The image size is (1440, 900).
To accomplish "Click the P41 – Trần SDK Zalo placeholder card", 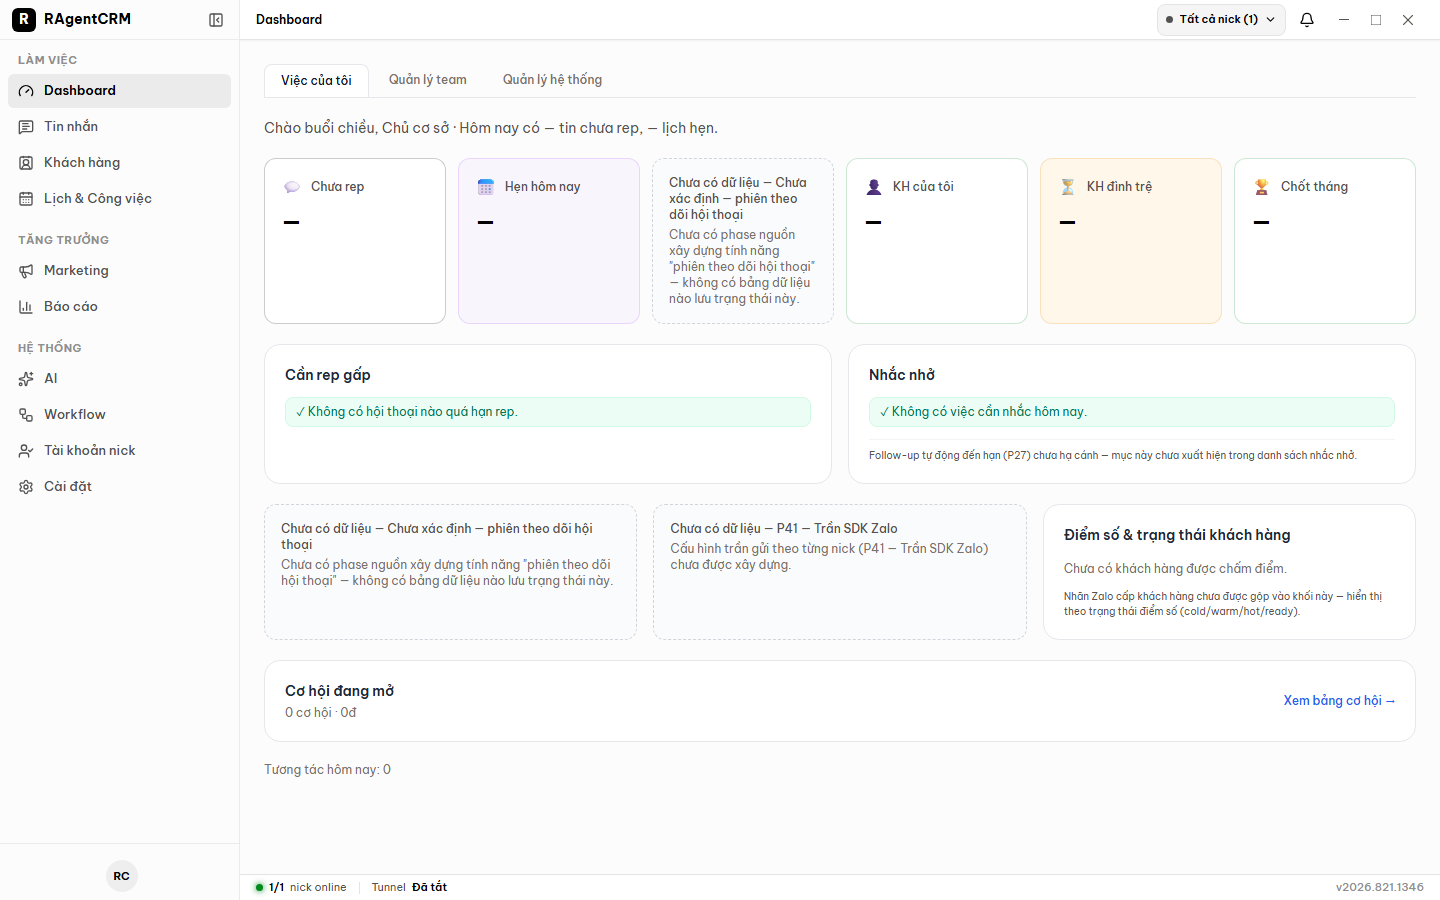I will [840, 572].
